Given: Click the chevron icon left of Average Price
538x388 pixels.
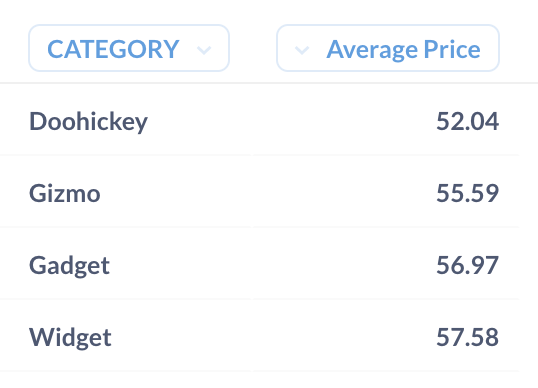Looking at the screenshot, I should (x=302, y=50).
